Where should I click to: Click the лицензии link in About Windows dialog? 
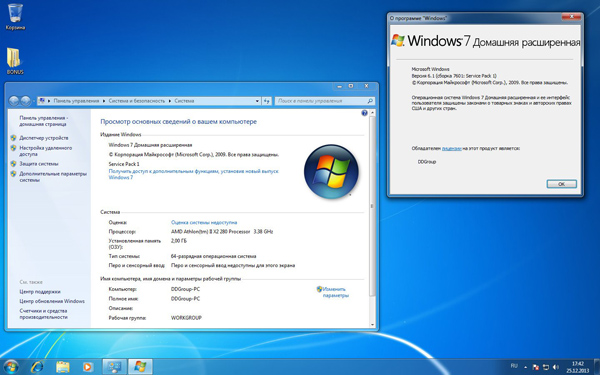coord(452,148)
